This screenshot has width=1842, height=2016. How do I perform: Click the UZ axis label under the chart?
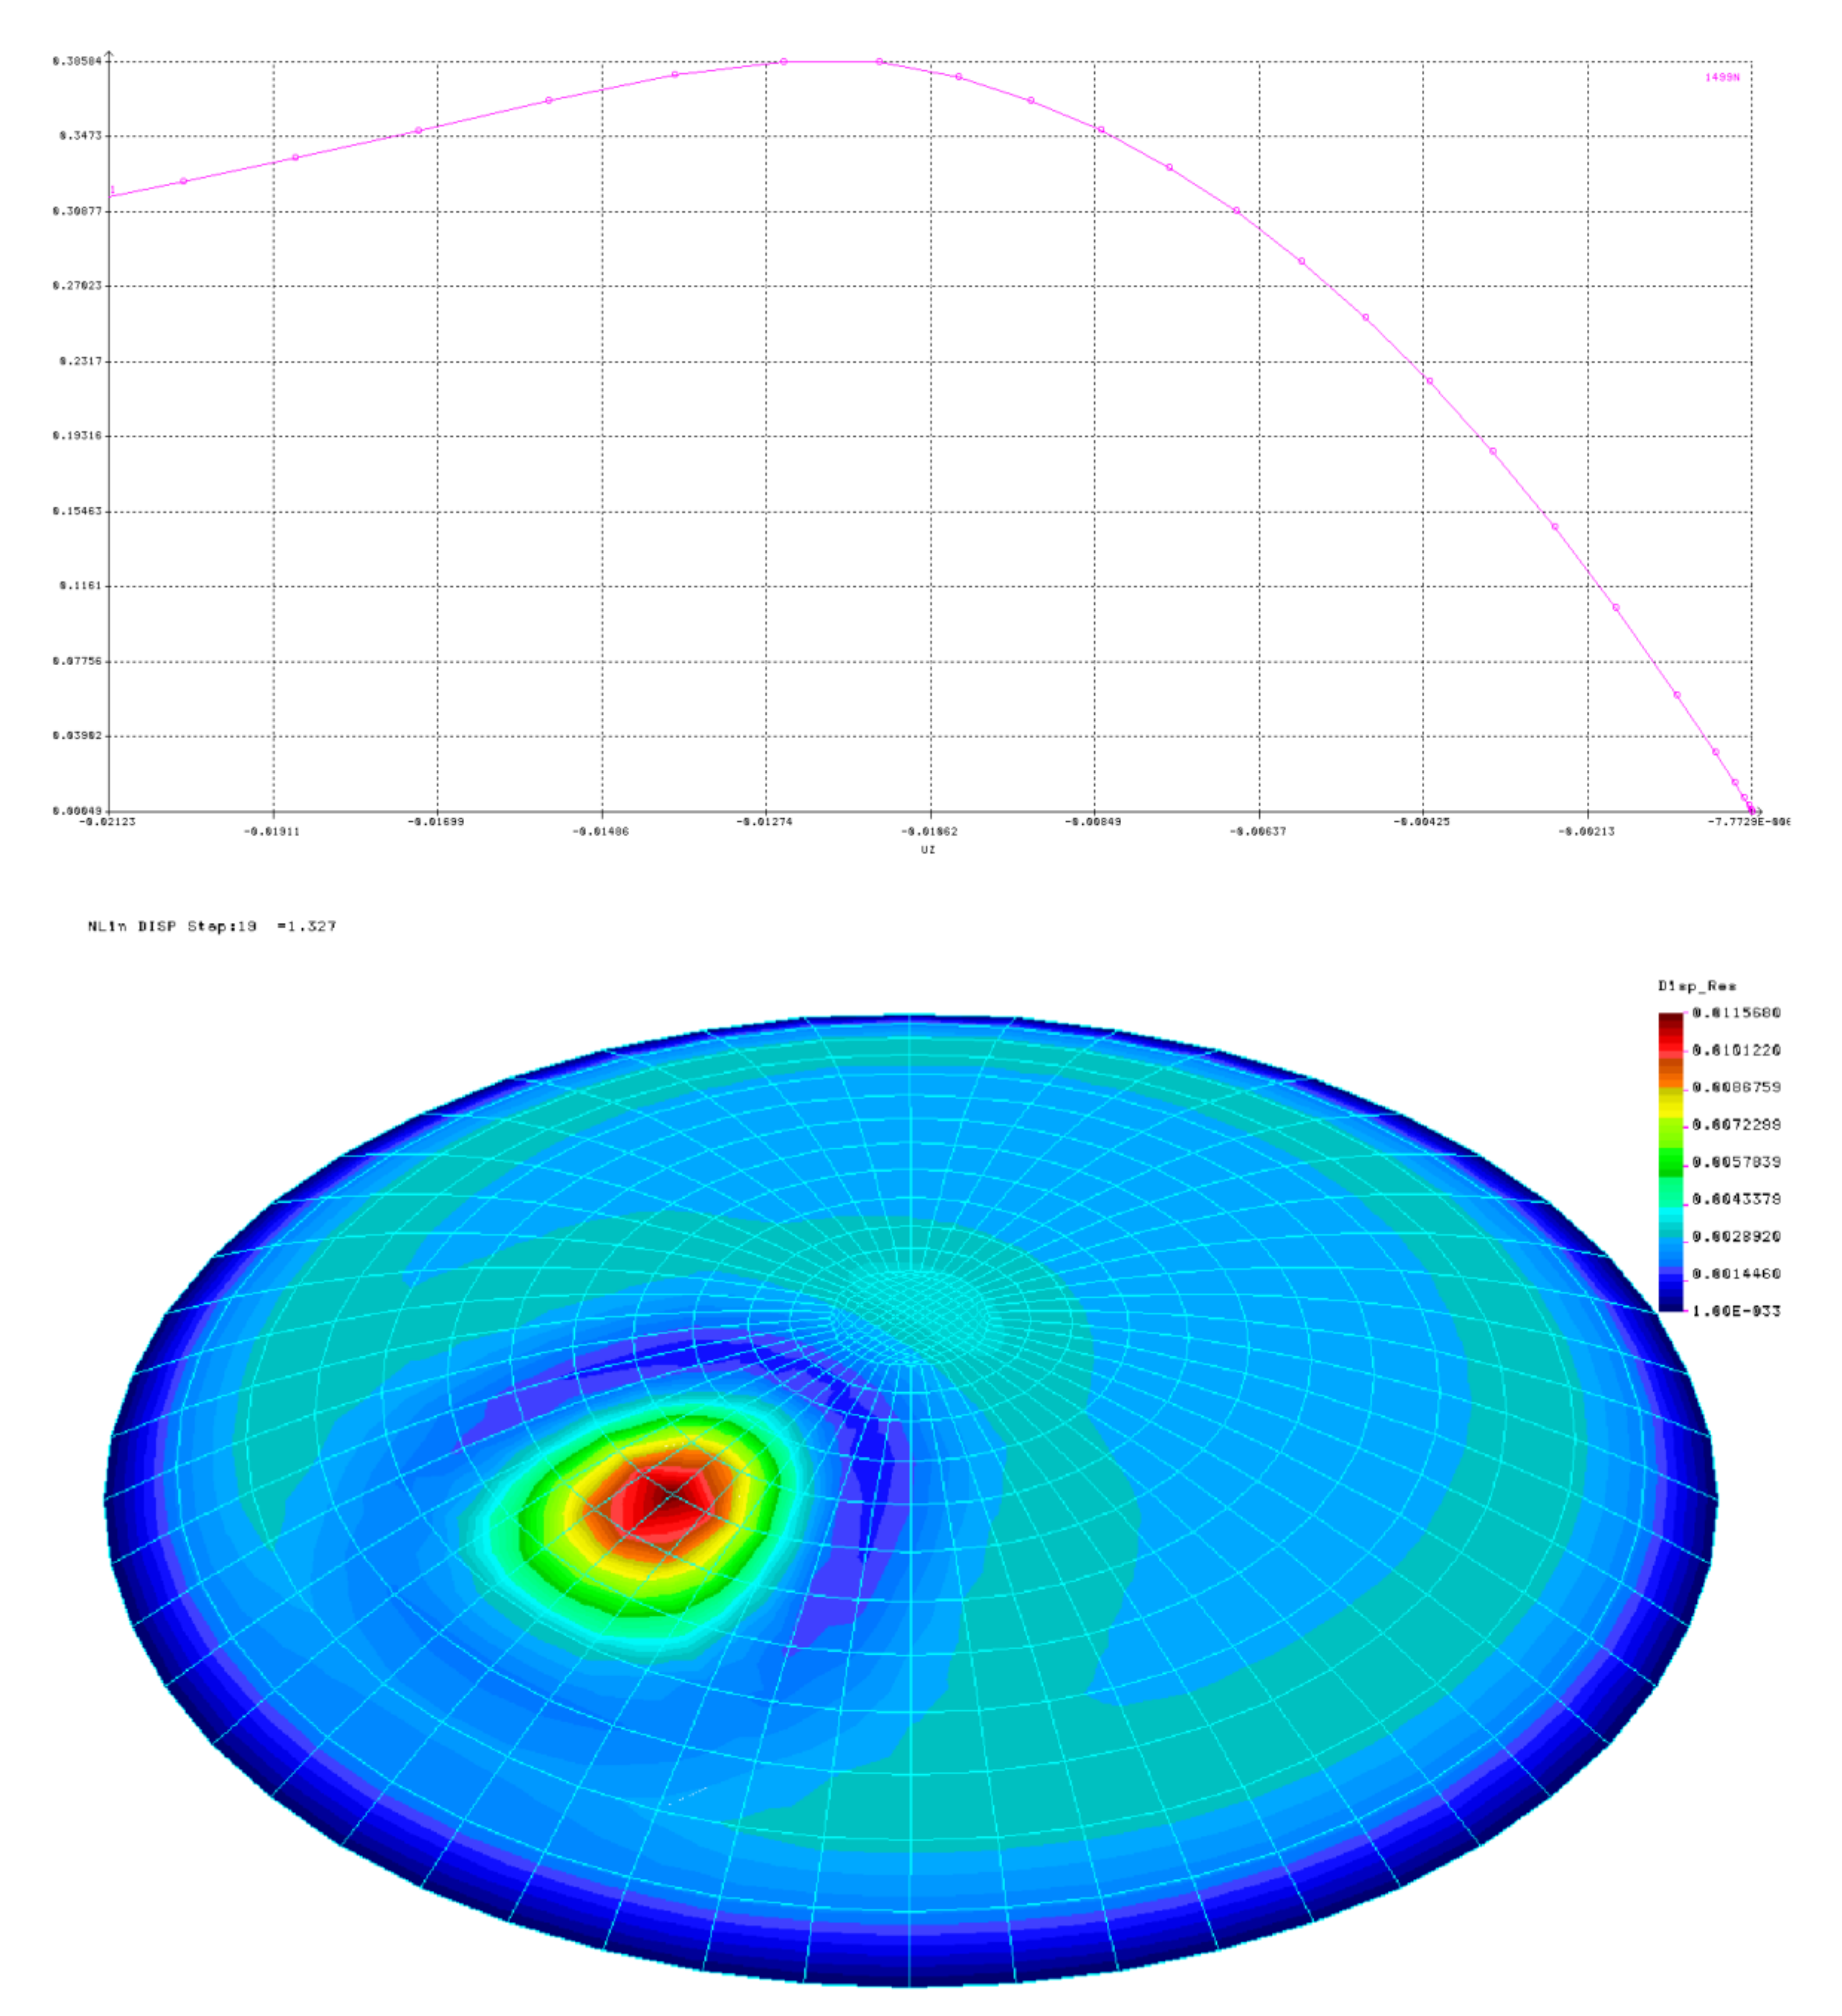coord(927,850)
